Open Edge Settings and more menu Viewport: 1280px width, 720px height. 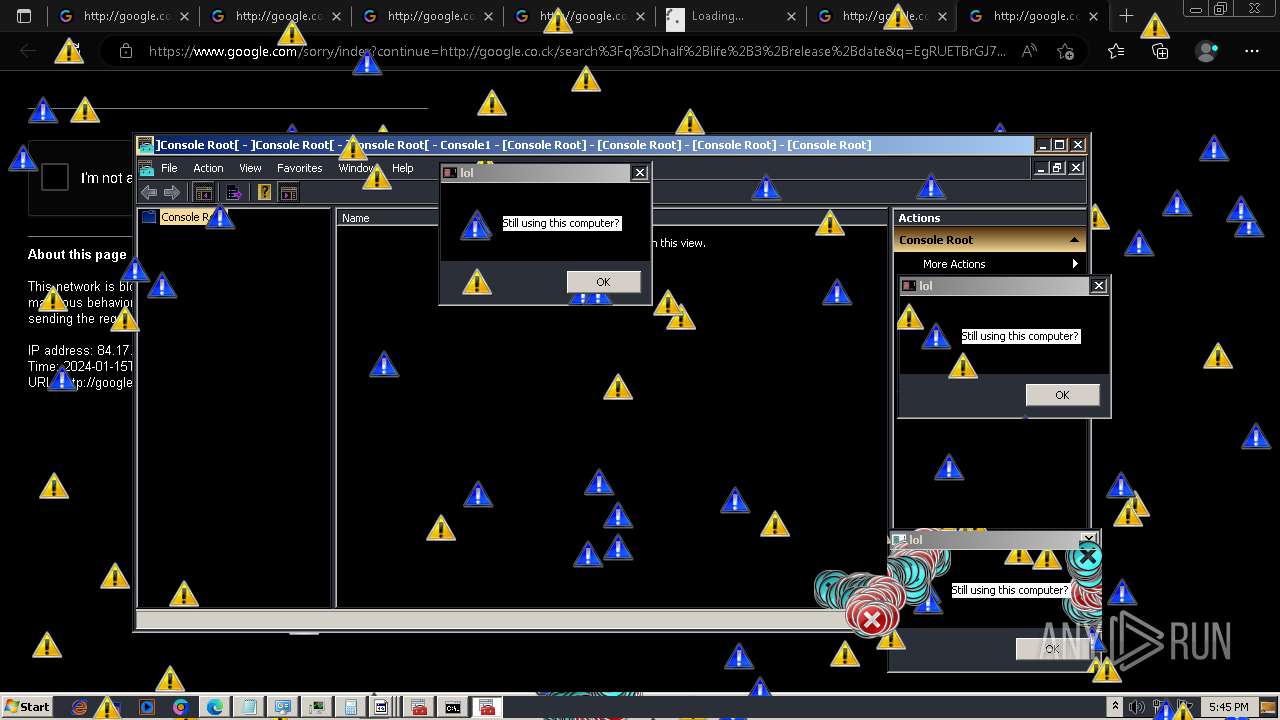(x=1252, y=51)
